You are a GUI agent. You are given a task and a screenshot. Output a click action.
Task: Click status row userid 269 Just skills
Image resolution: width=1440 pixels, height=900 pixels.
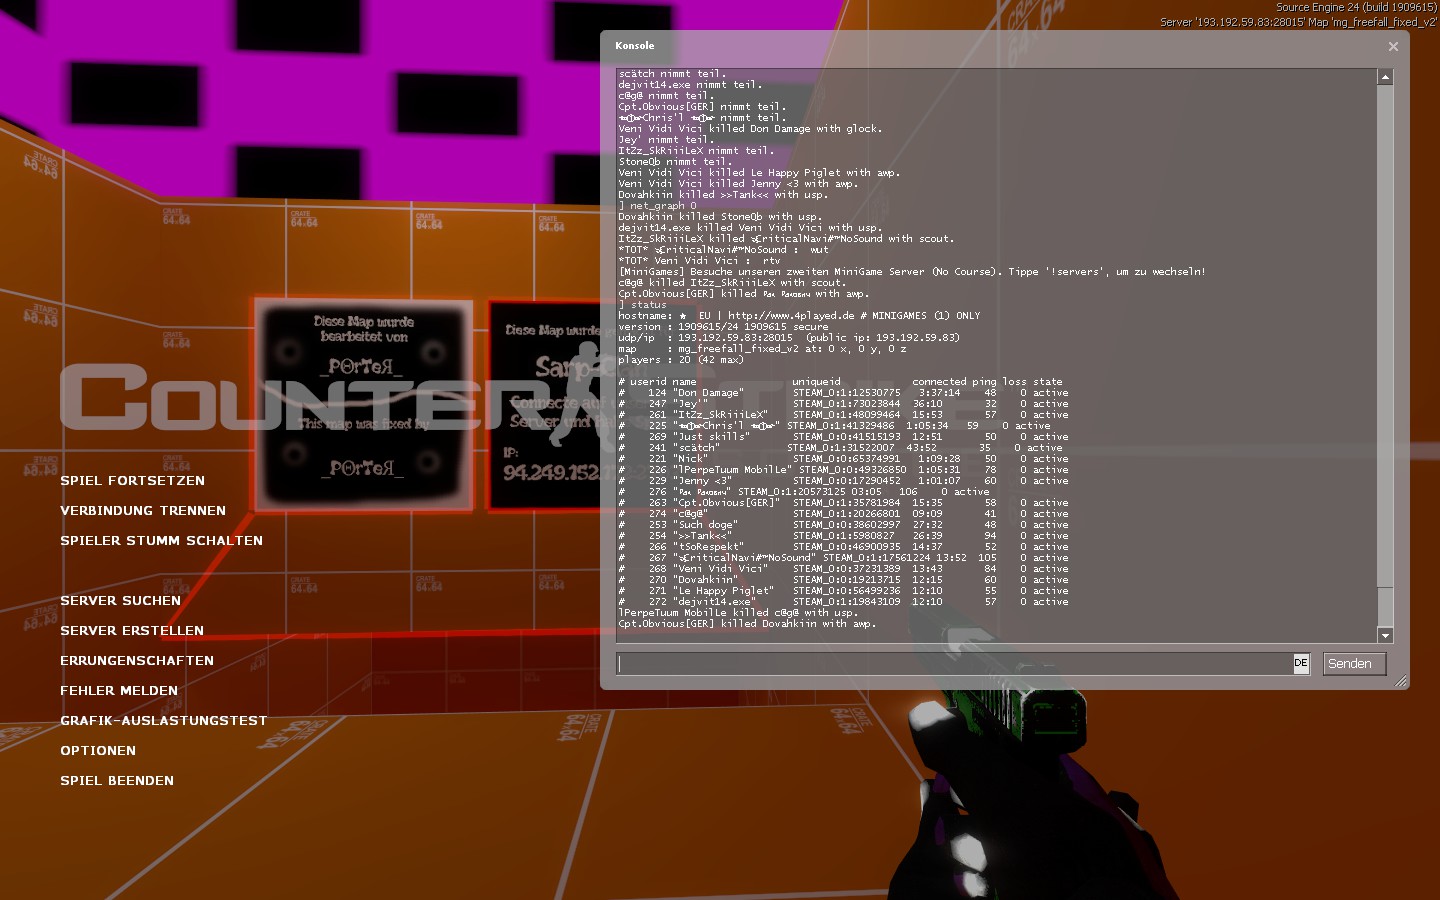pos(843,437)
